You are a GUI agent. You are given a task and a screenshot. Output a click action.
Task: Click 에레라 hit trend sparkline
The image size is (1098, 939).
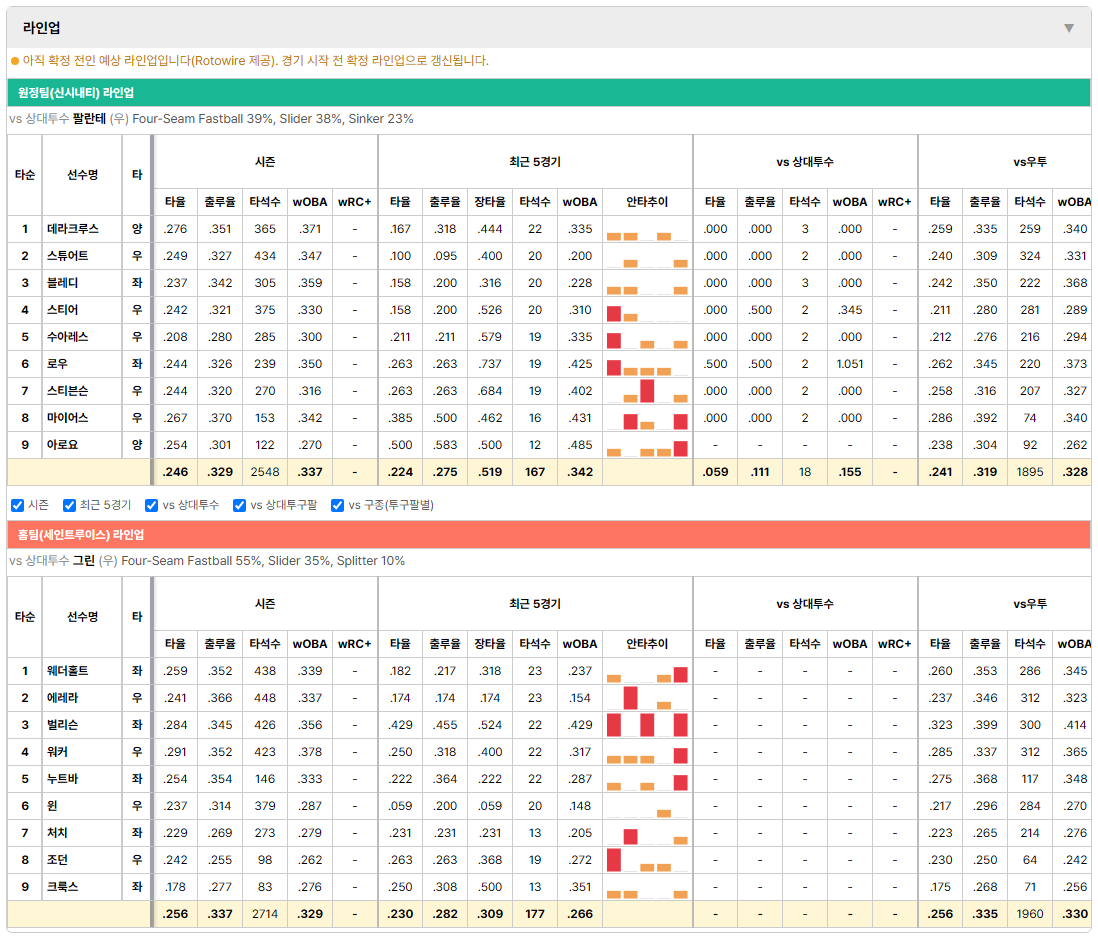tap(647, 698)
